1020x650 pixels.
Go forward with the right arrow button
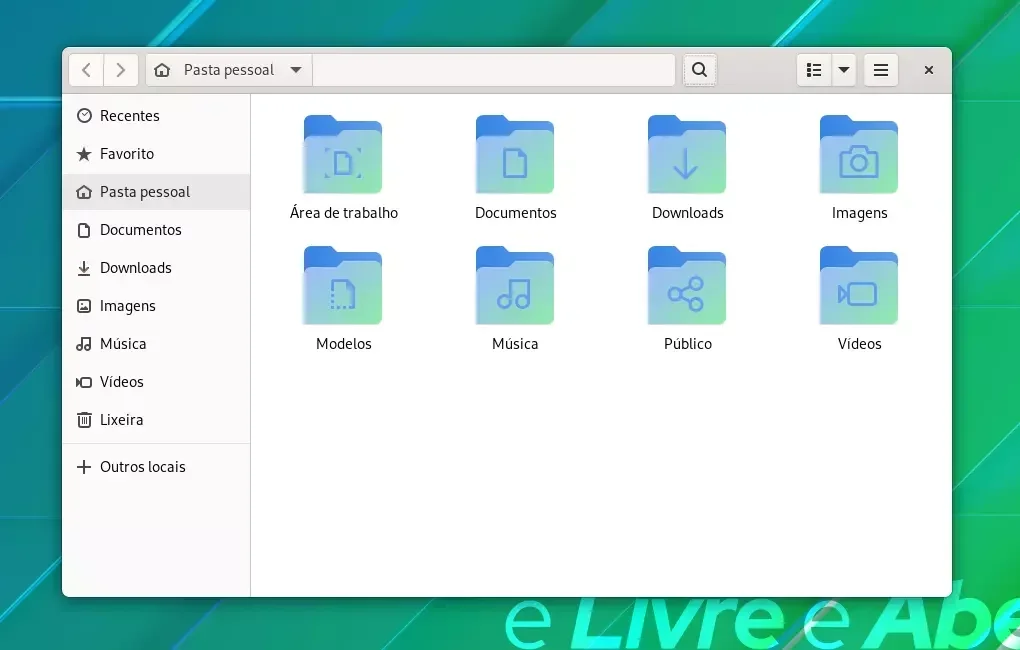(x=120, y=70)
